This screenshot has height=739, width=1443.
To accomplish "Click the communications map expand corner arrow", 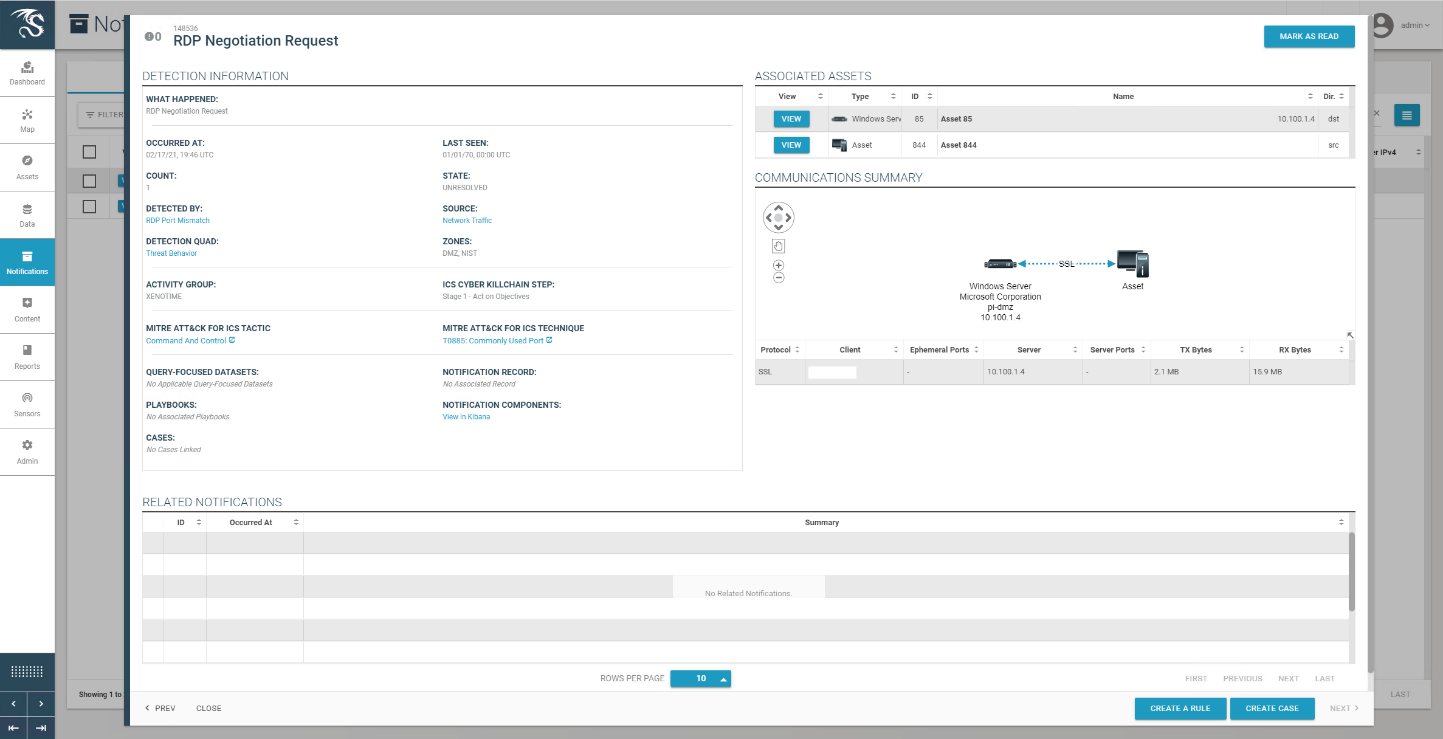I will [1349, 335].
